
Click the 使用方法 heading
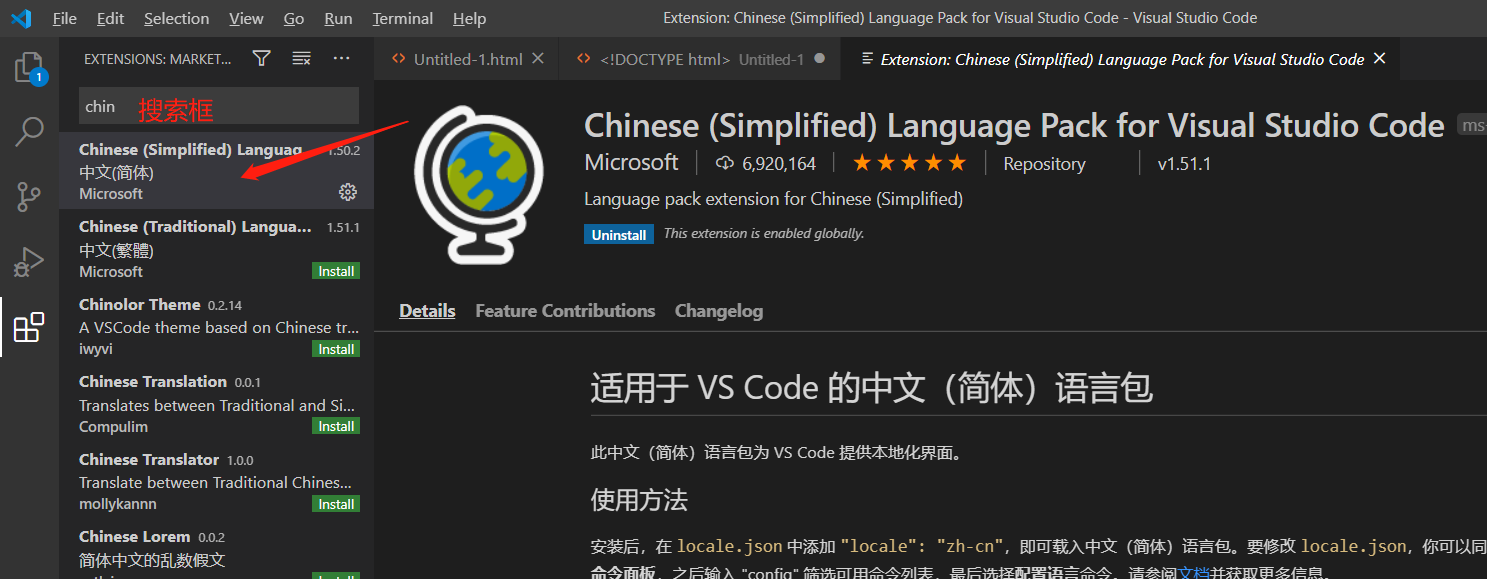coord(639,499)
